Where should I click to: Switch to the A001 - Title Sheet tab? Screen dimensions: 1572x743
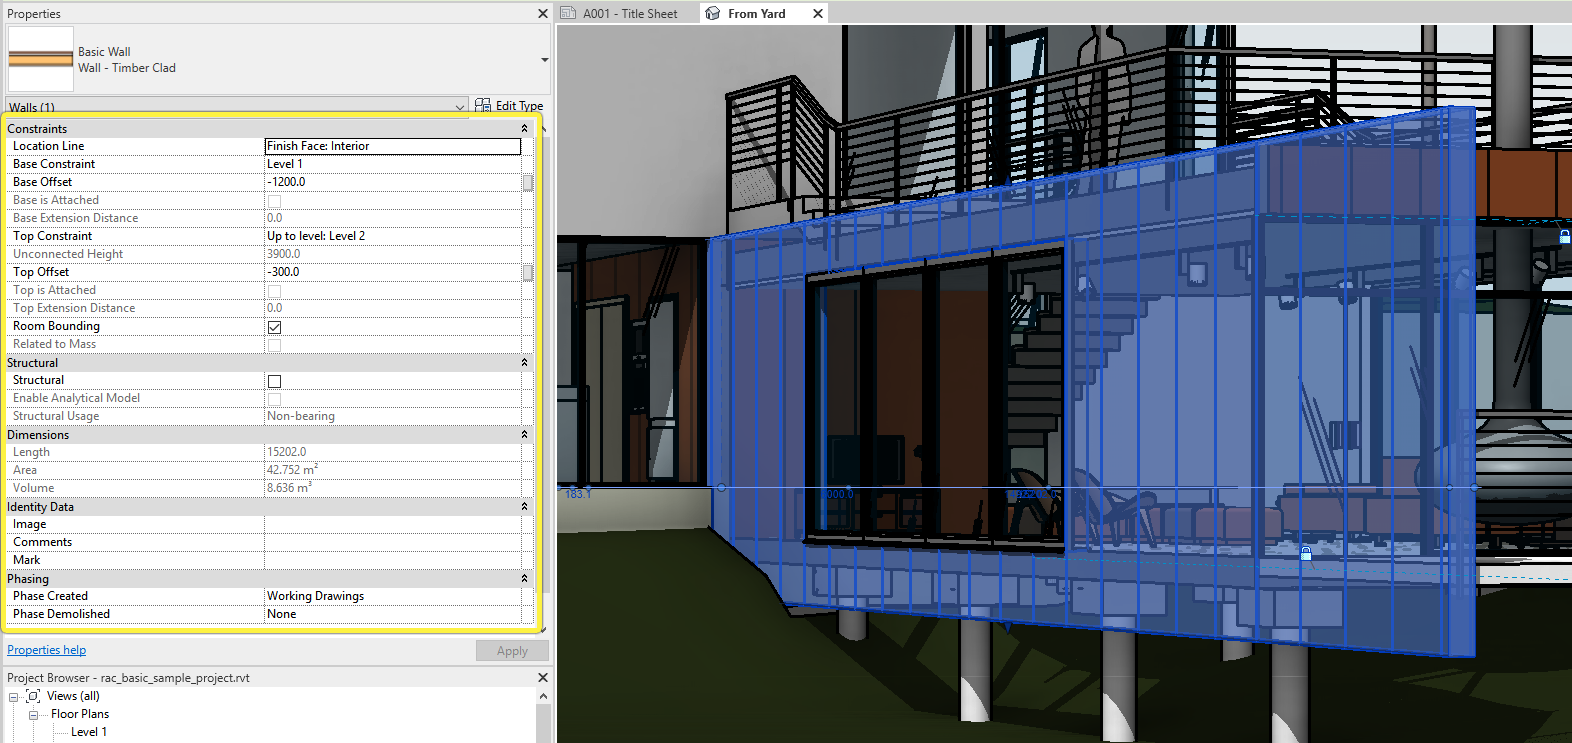pyautogui.click(x=630, y=13)
